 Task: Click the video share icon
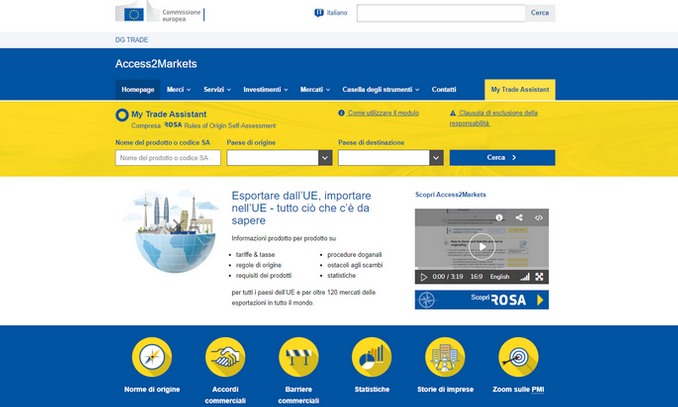(519, 218)
